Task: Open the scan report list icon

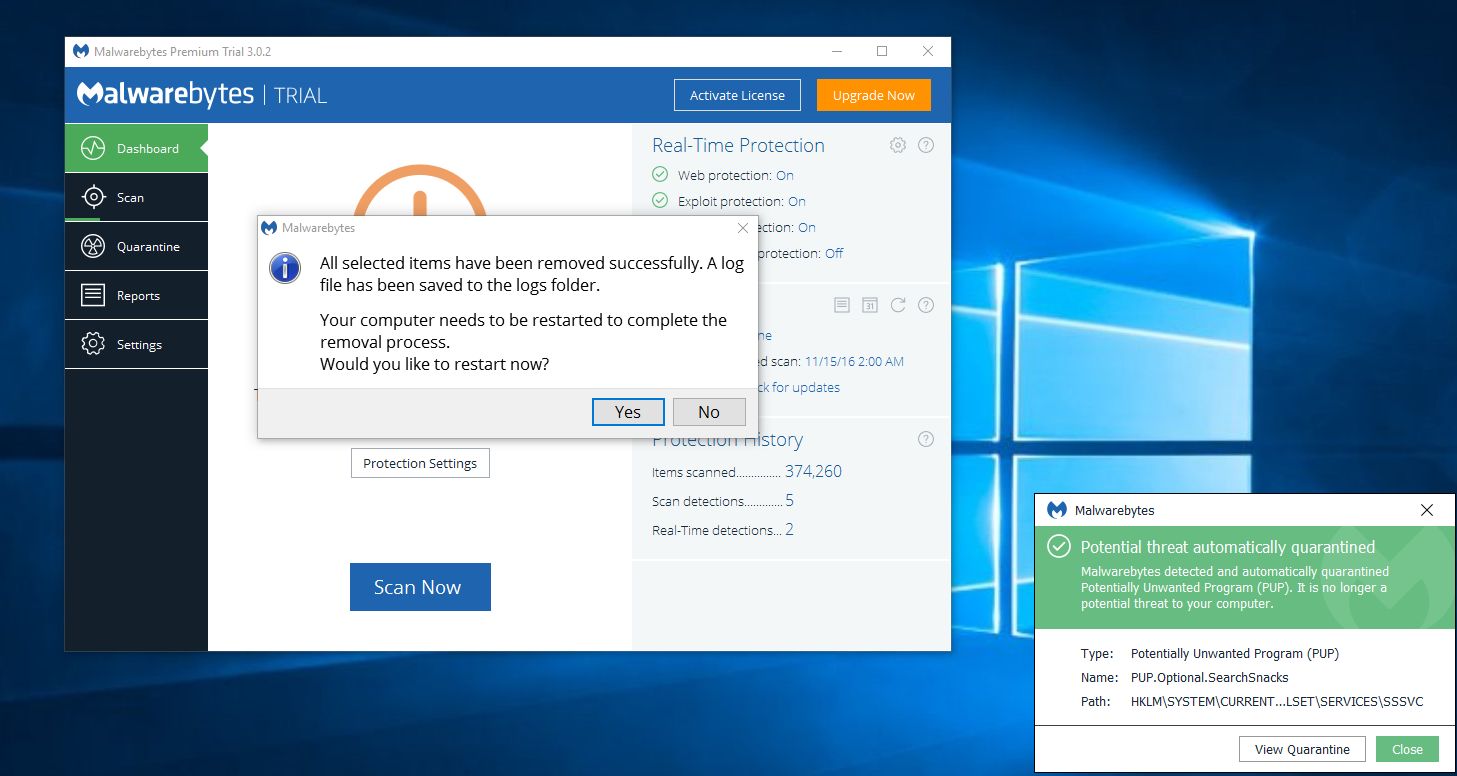Action: point(842,305)
